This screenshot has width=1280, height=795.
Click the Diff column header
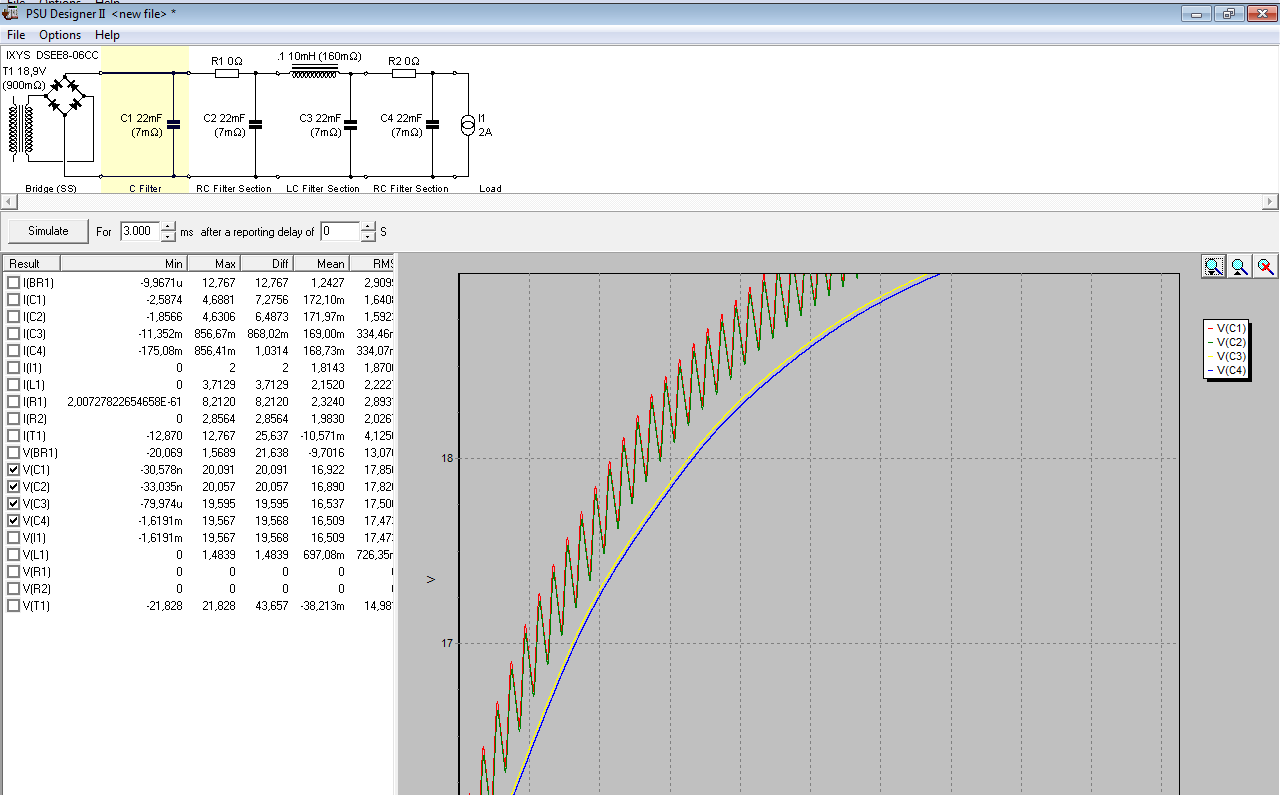coord(267,264)
